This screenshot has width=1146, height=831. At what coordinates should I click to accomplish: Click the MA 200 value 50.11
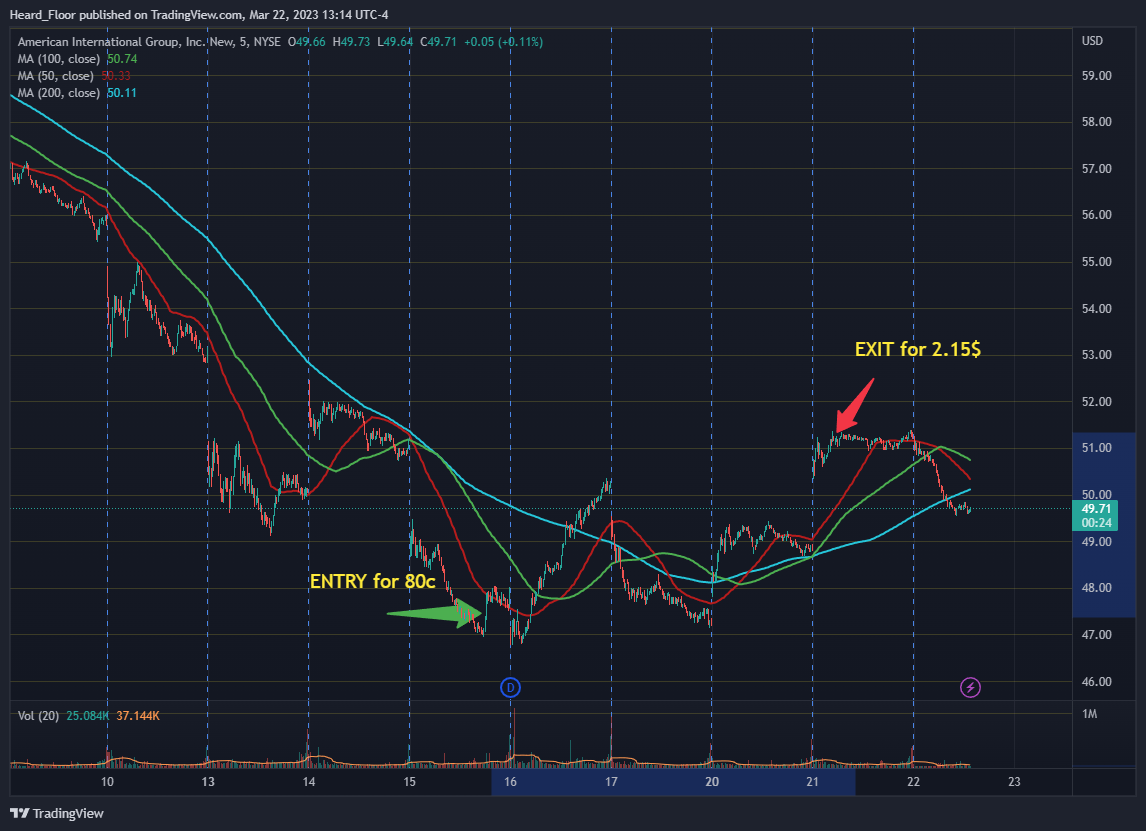pyautogui.click(x=121, y=93)
